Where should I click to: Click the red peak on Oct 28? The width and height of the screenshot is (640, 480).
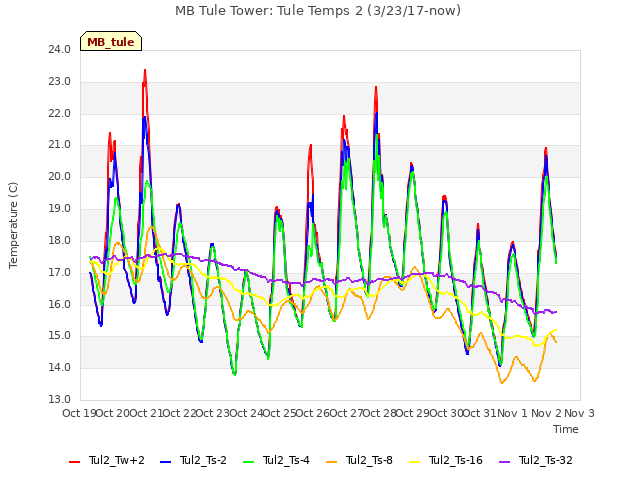[376, 87]
